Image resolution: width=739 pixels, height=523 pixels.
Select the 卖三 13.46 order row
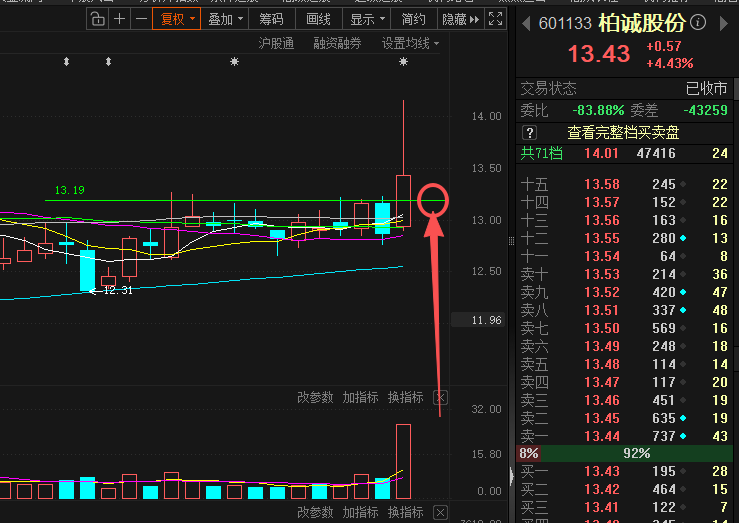[624, 400]
